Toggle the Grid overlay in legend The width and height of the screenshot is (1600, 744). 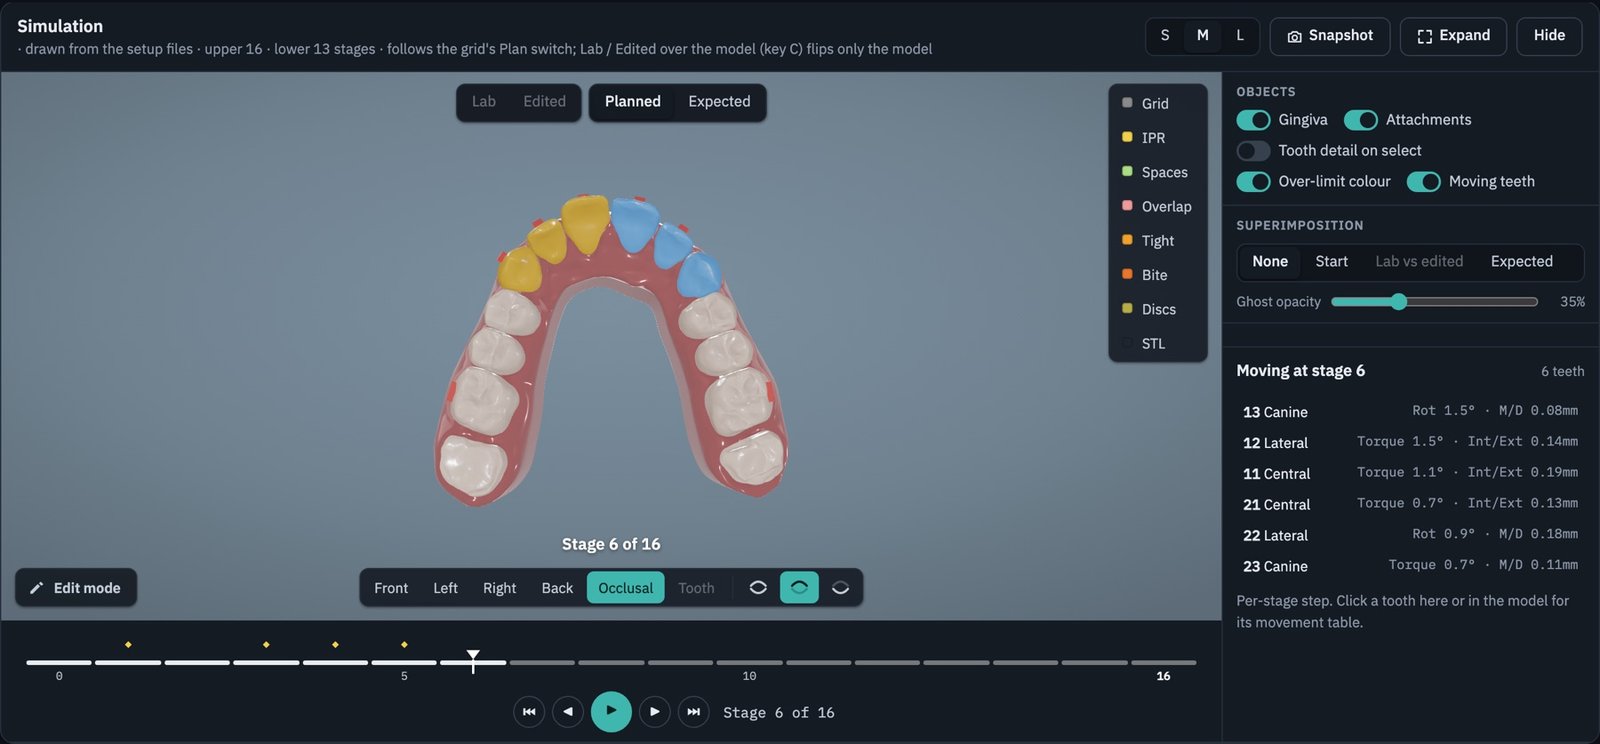[1157, 103]
